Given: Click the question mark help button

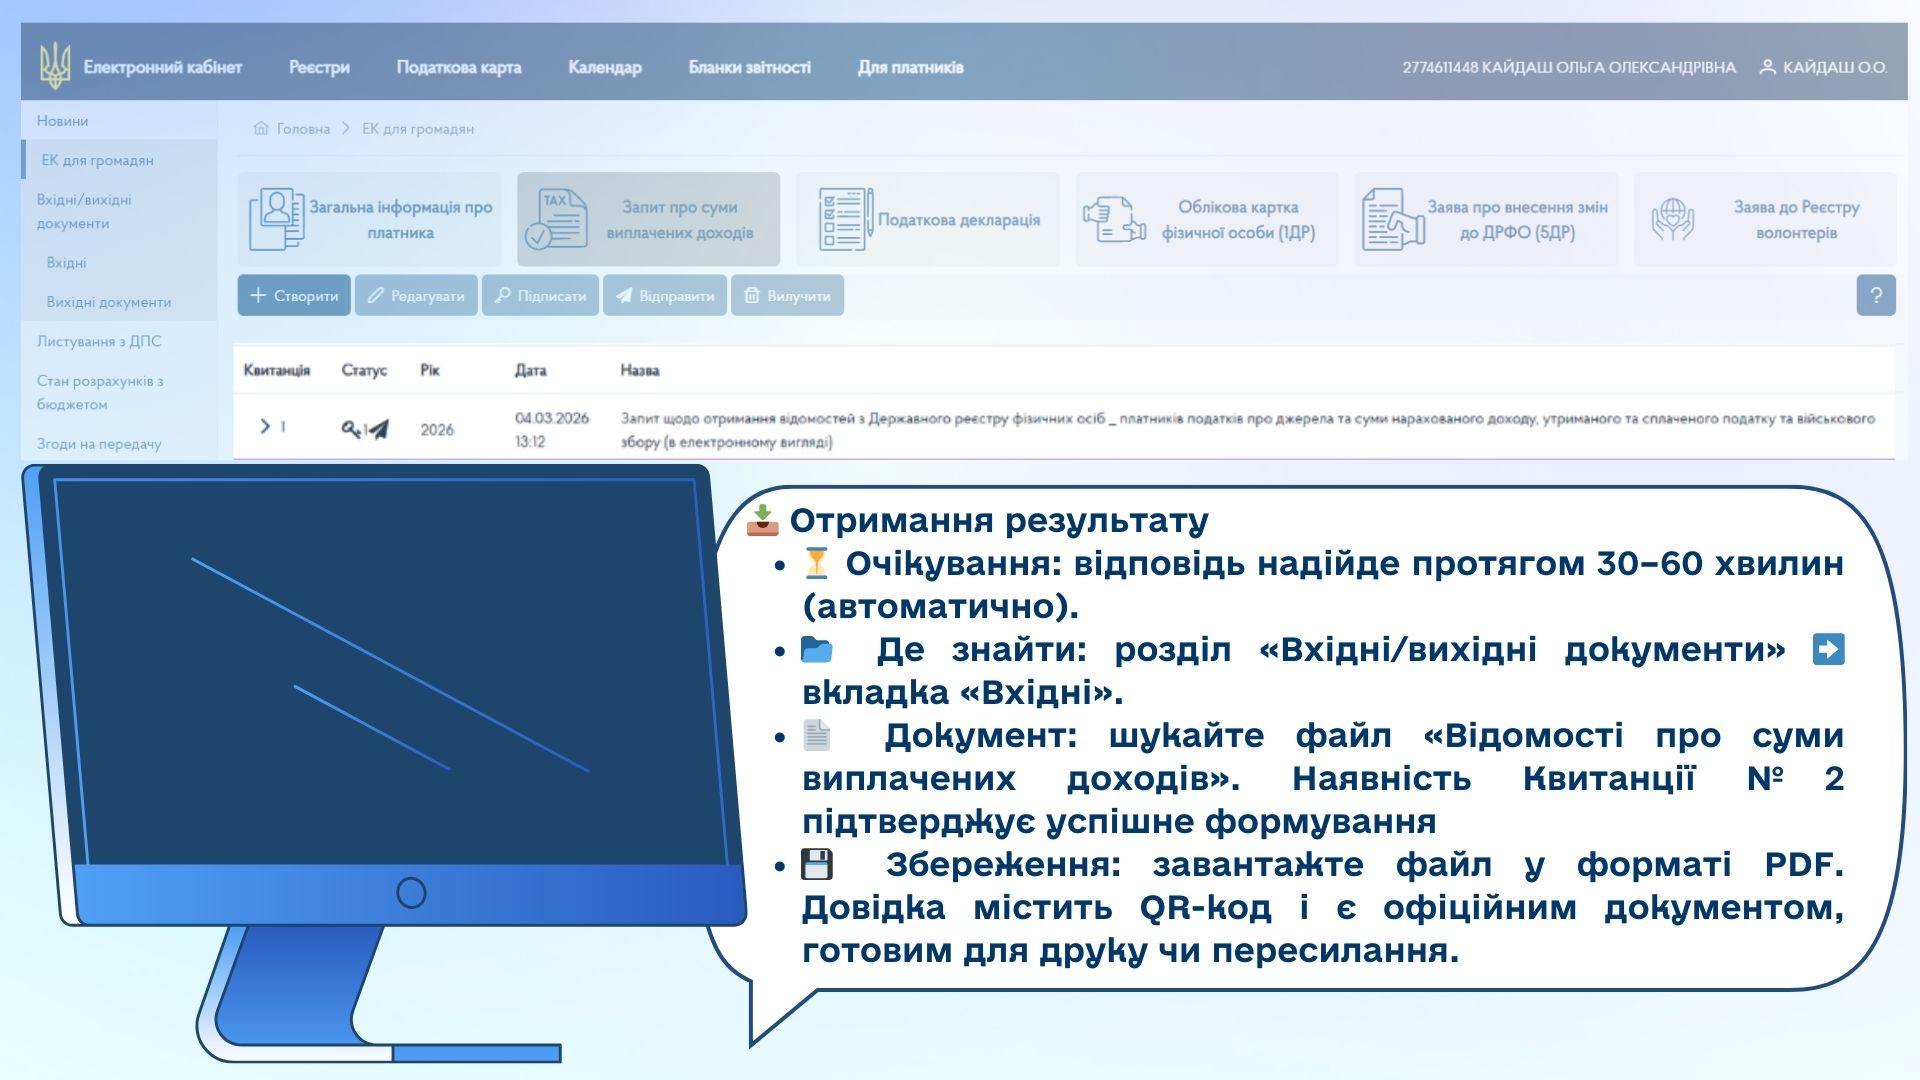Looking at the screenshot, I should (x=1875, y=296).
